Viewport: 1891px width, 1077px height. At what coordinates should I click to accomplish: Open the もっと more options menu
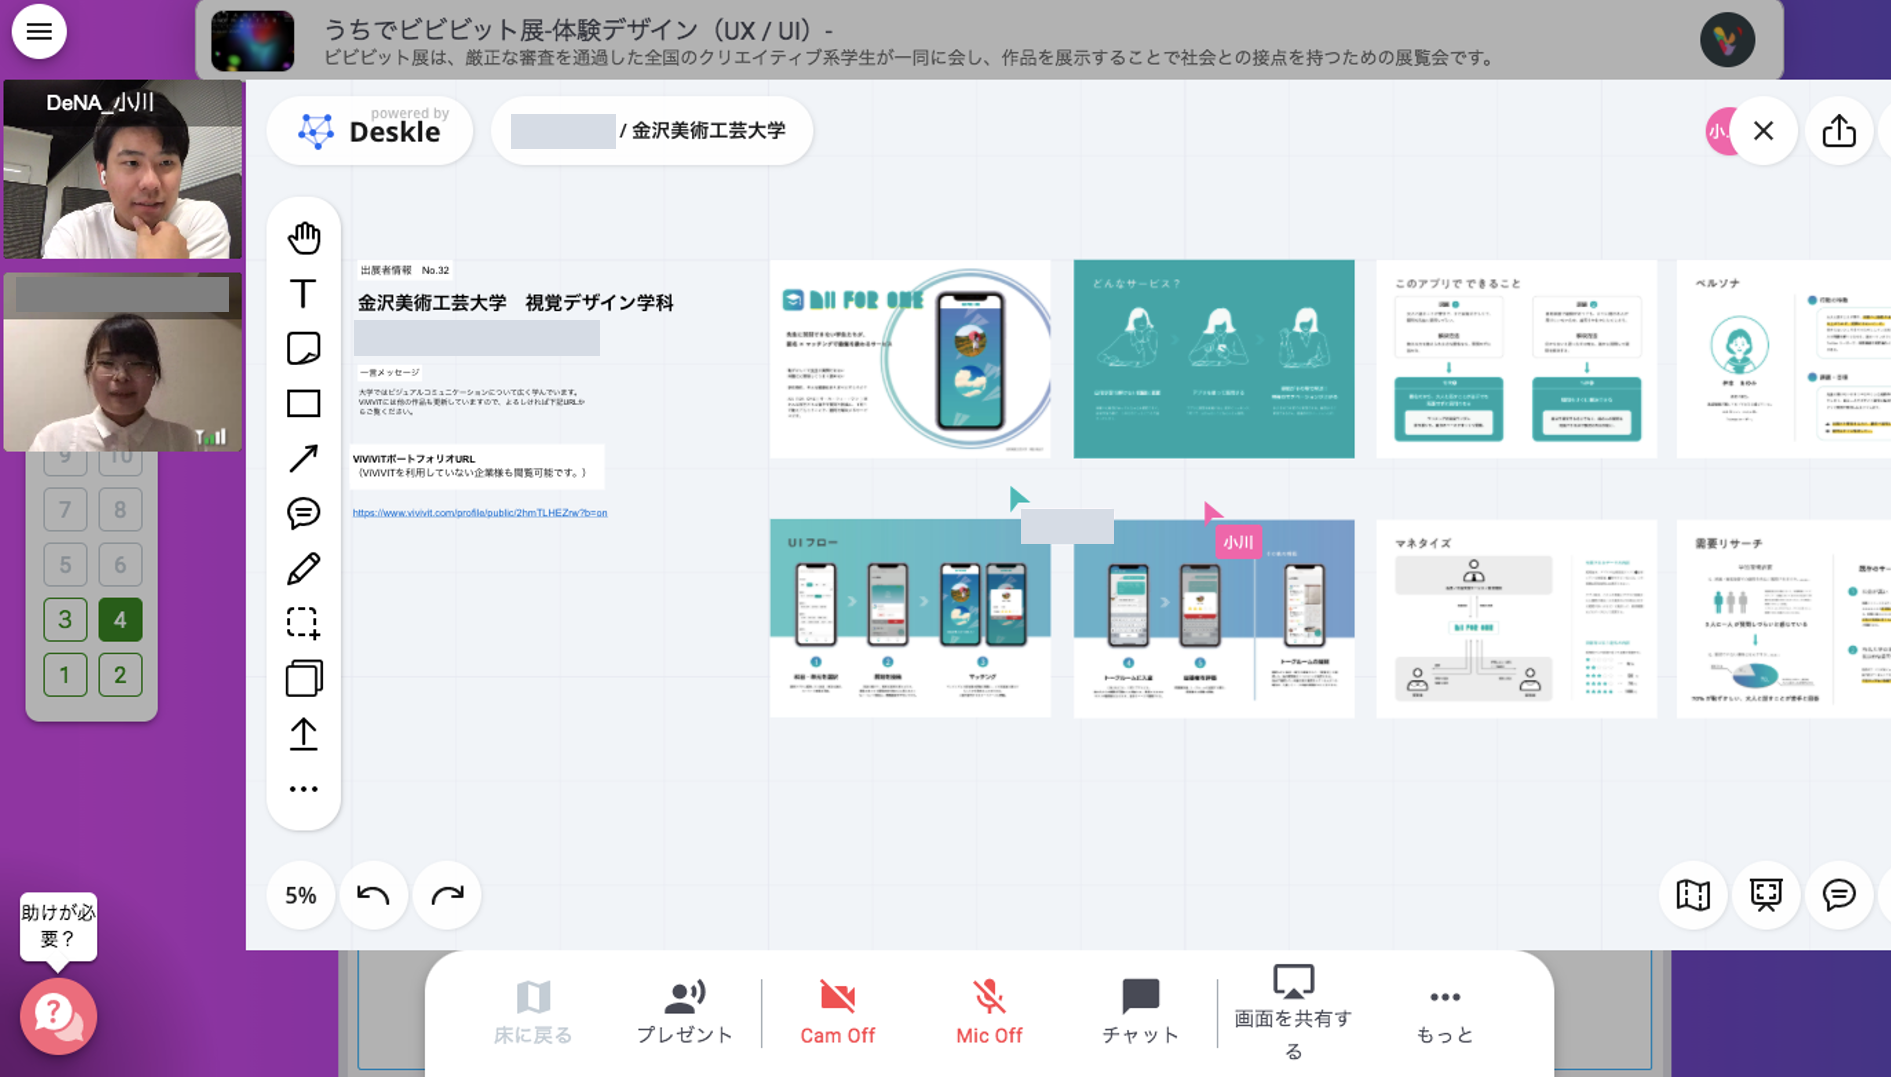pos(1444,1012)
